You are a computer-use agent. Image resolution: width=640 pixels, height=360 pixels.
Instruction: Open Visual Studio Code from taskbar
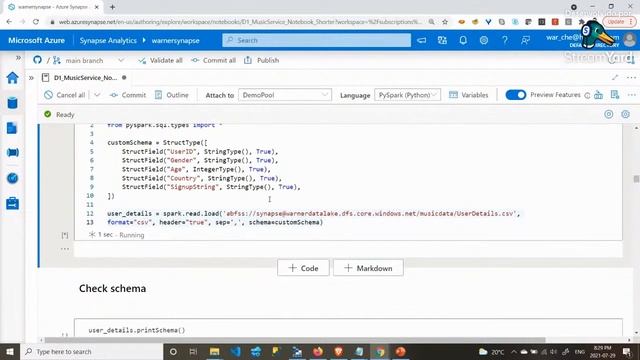coord(235,351)
